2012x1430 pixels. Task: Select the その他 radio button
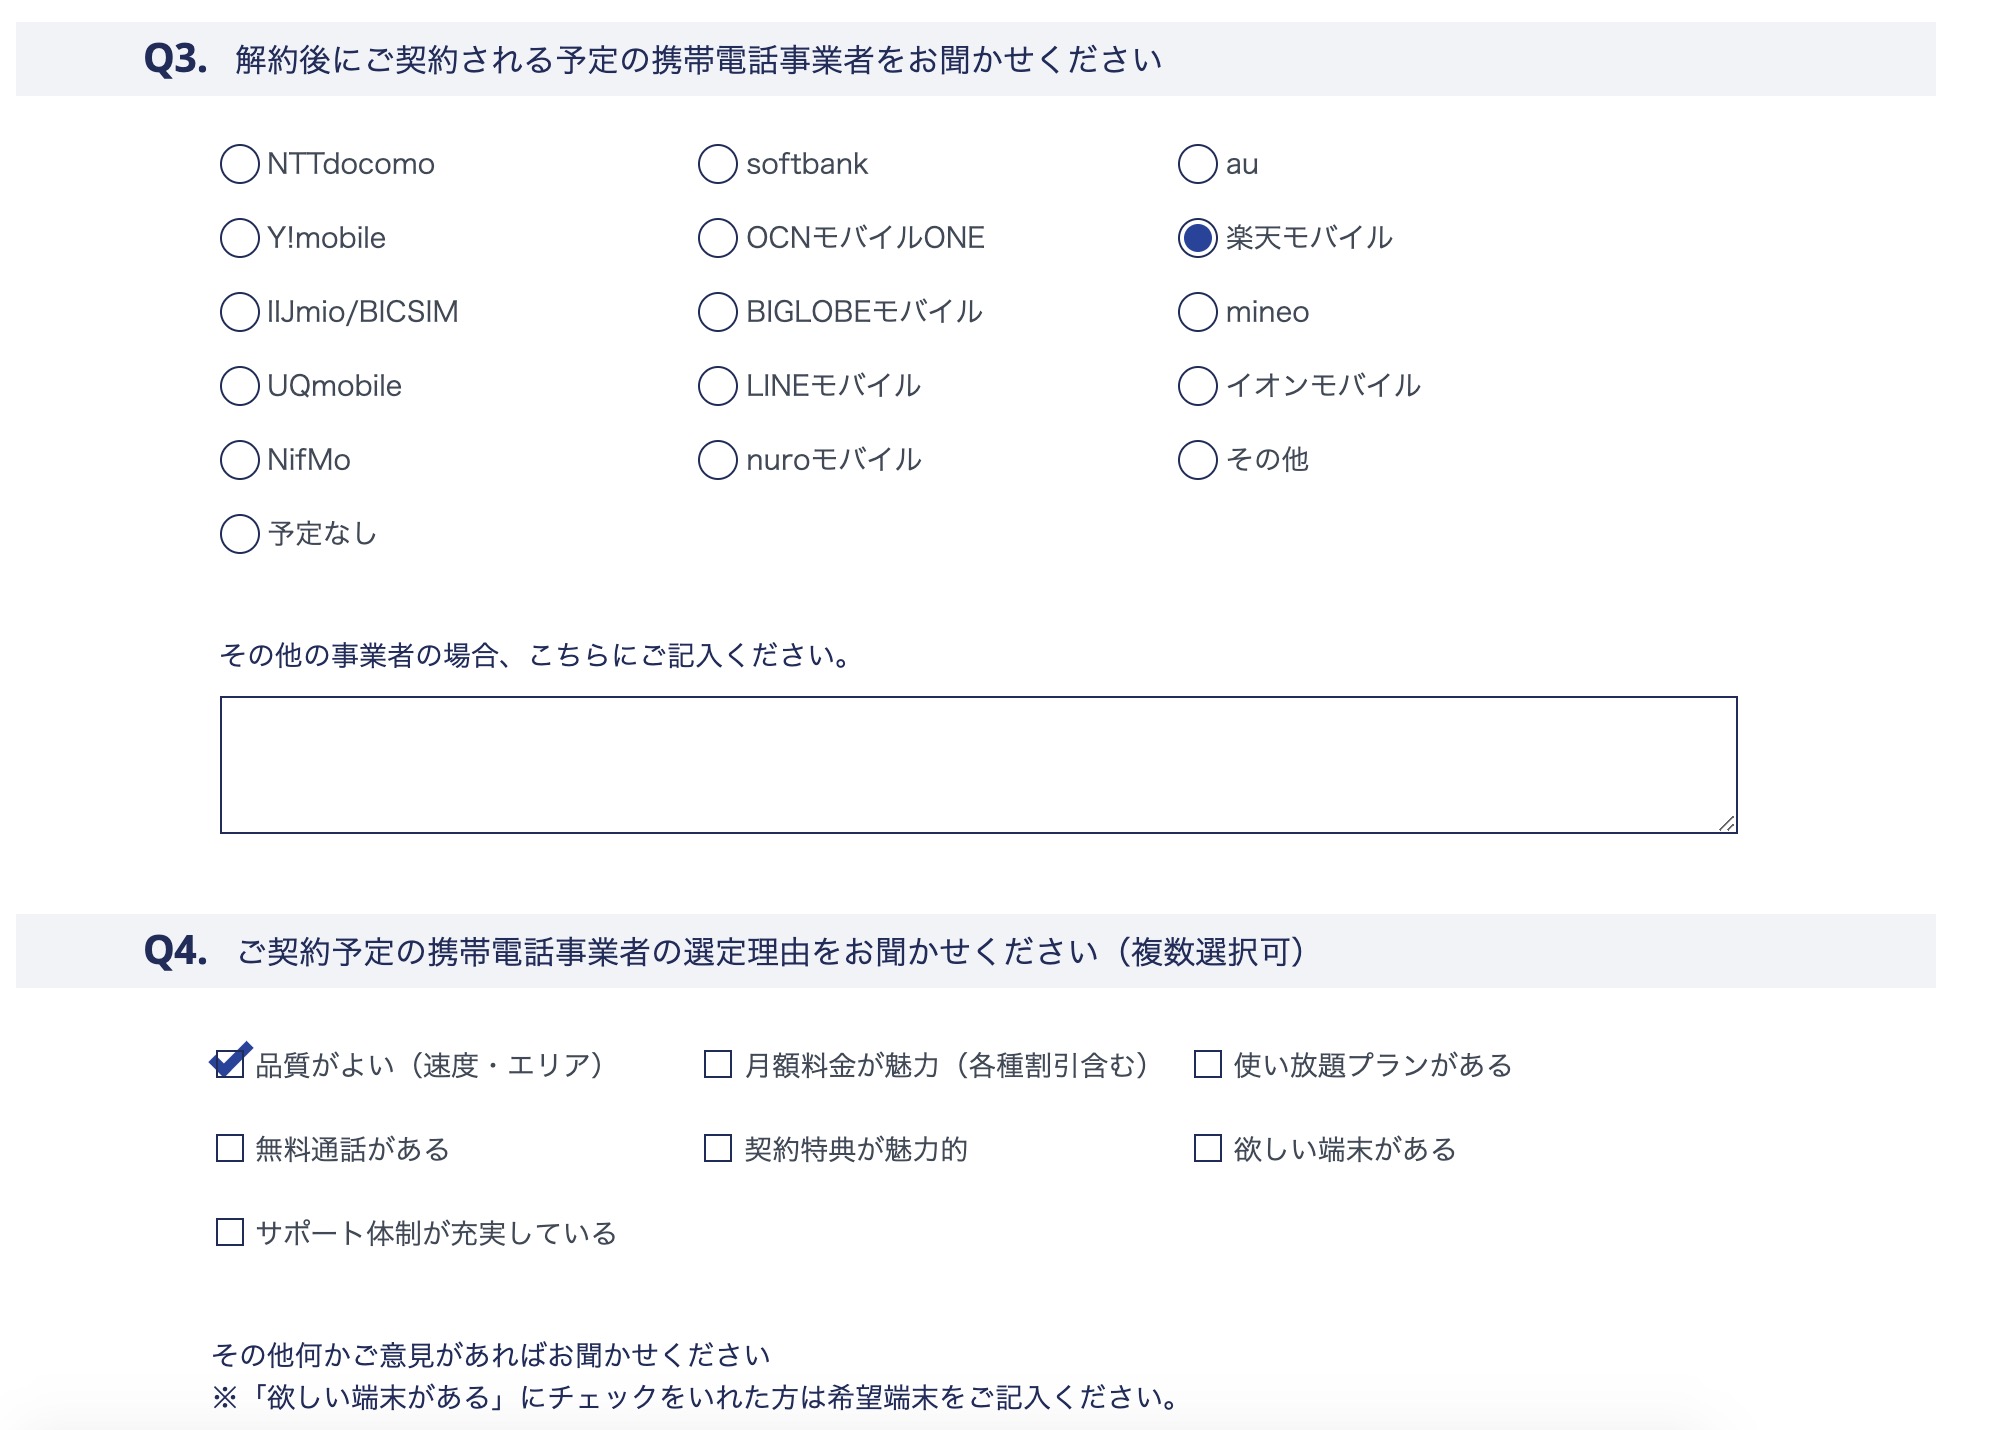coord(1197,460)
